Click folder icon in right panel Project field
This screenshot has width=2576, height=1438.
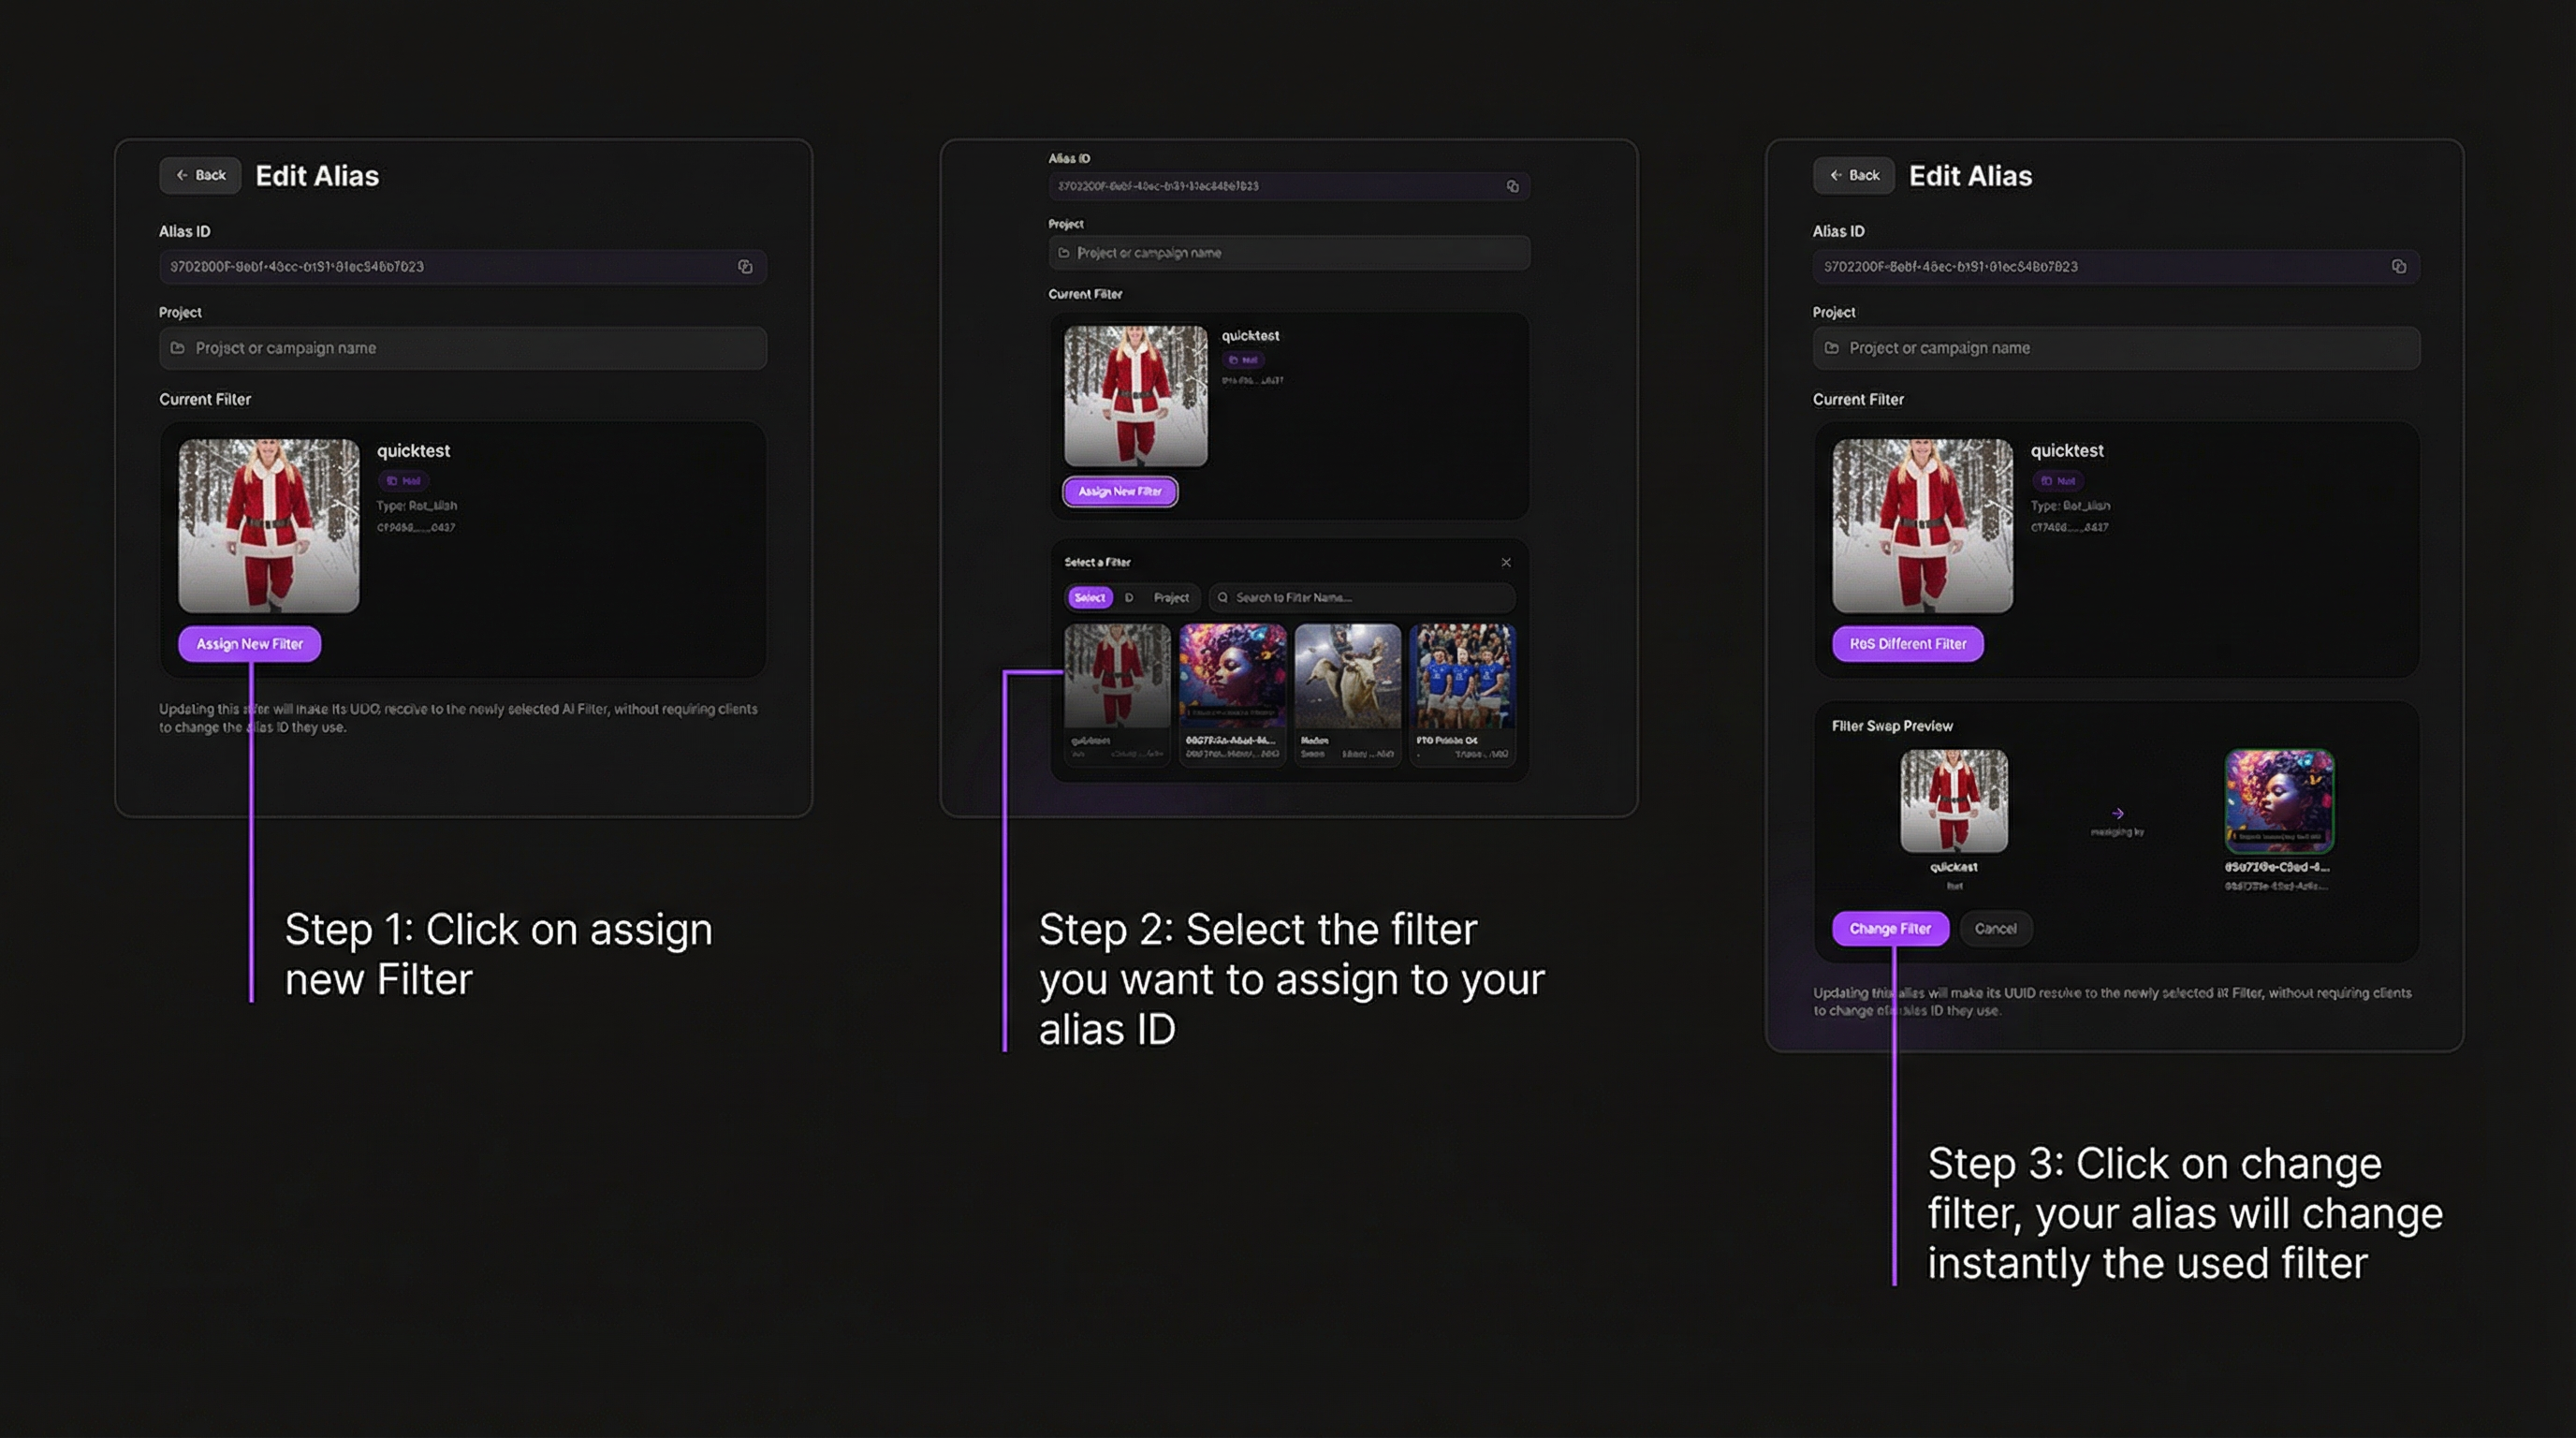click(x=1832, y=348)
